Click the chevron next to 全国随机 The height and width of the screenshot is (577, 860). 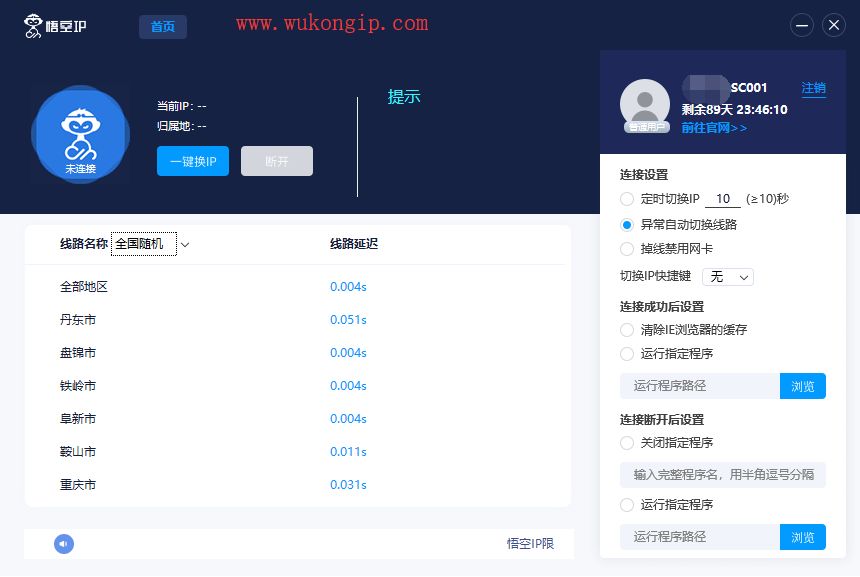tap(185, 245)
